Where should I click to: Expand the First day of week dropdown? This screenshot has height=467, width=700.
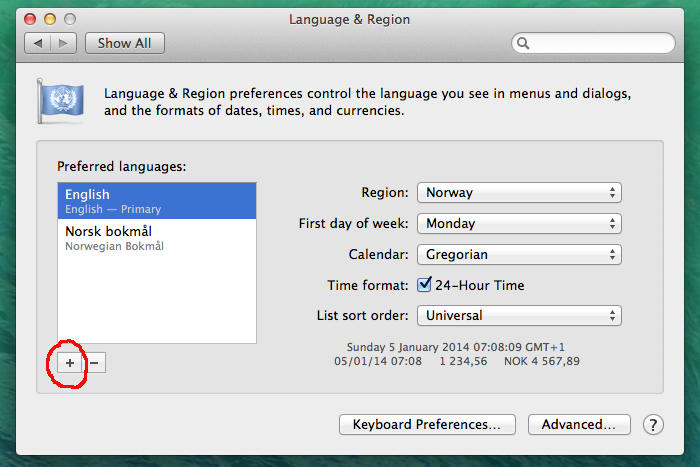coord(519,224)
